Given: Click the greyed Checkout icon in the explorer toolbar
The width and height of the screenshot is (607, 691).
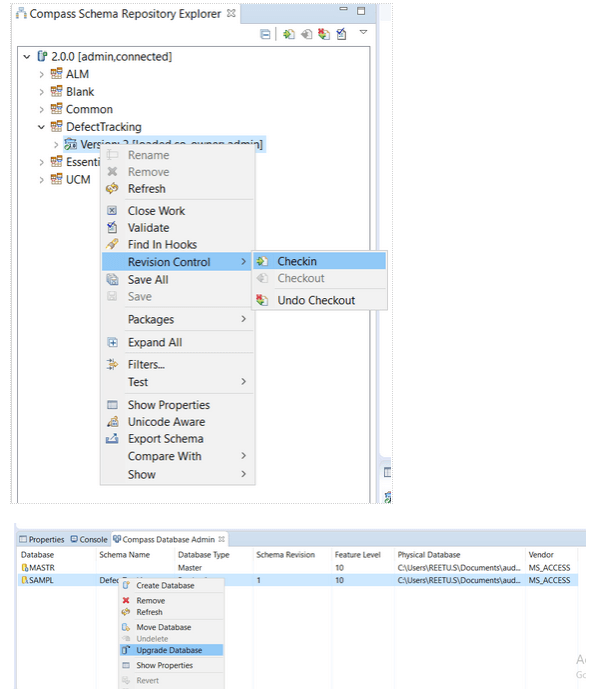Looking at the screenshot, I should [306, 34].
